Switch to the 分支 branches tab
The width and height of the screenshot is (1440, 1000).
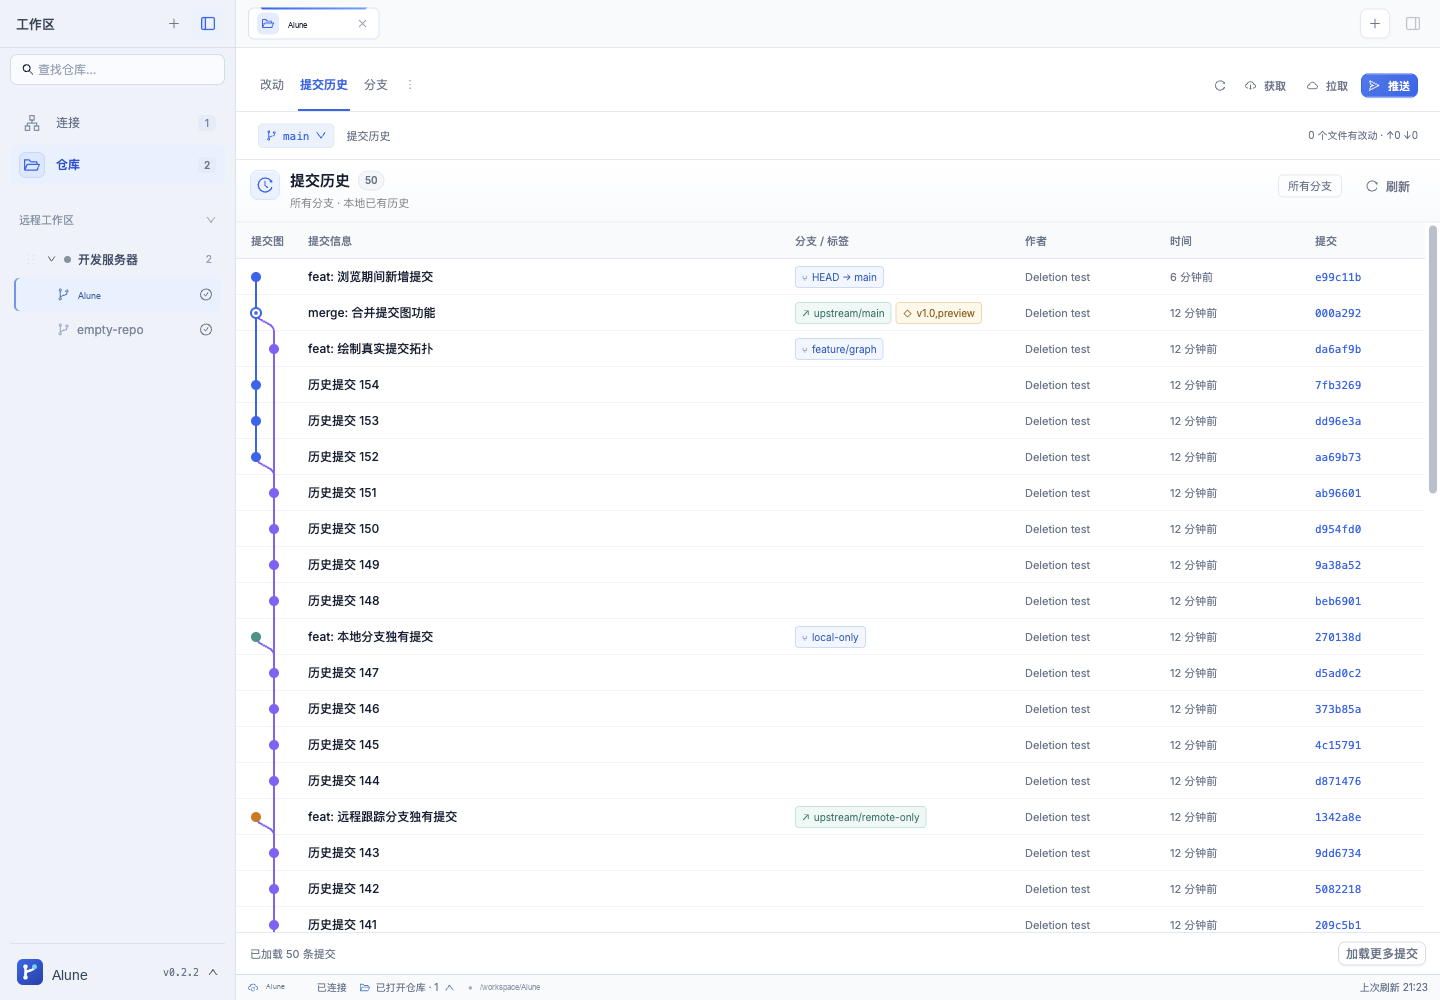point(376,85)
